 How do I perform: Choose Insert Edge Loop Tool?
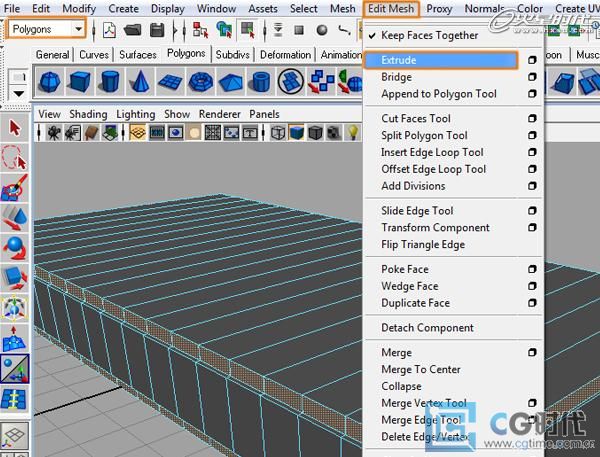pyautogui.click(x=432, y=152)
